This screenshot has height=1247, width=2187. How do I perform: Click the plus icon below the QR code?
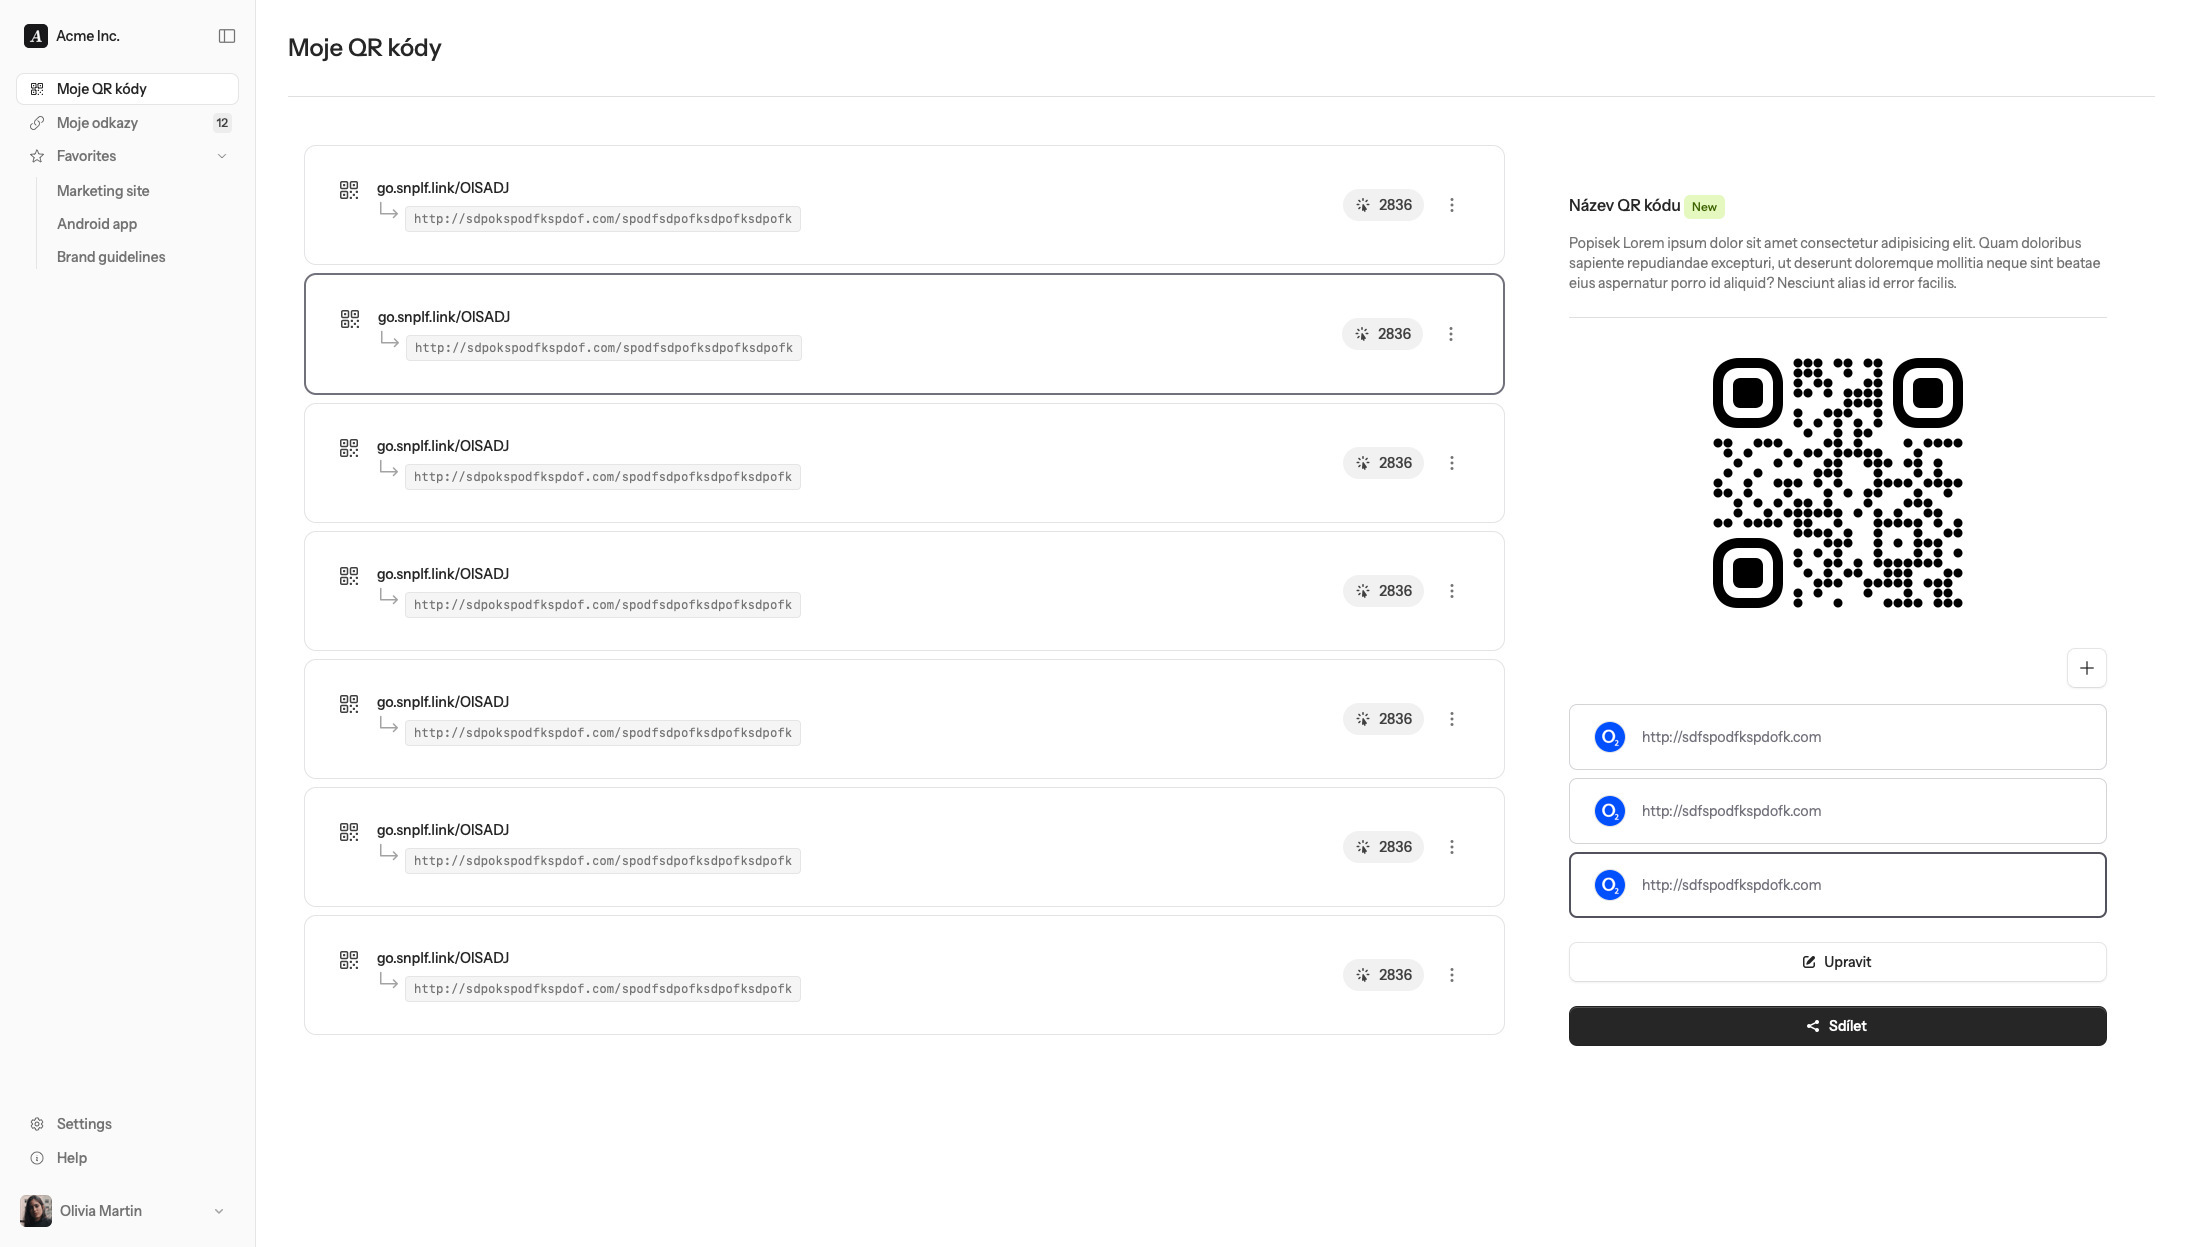pos(2086,668)
